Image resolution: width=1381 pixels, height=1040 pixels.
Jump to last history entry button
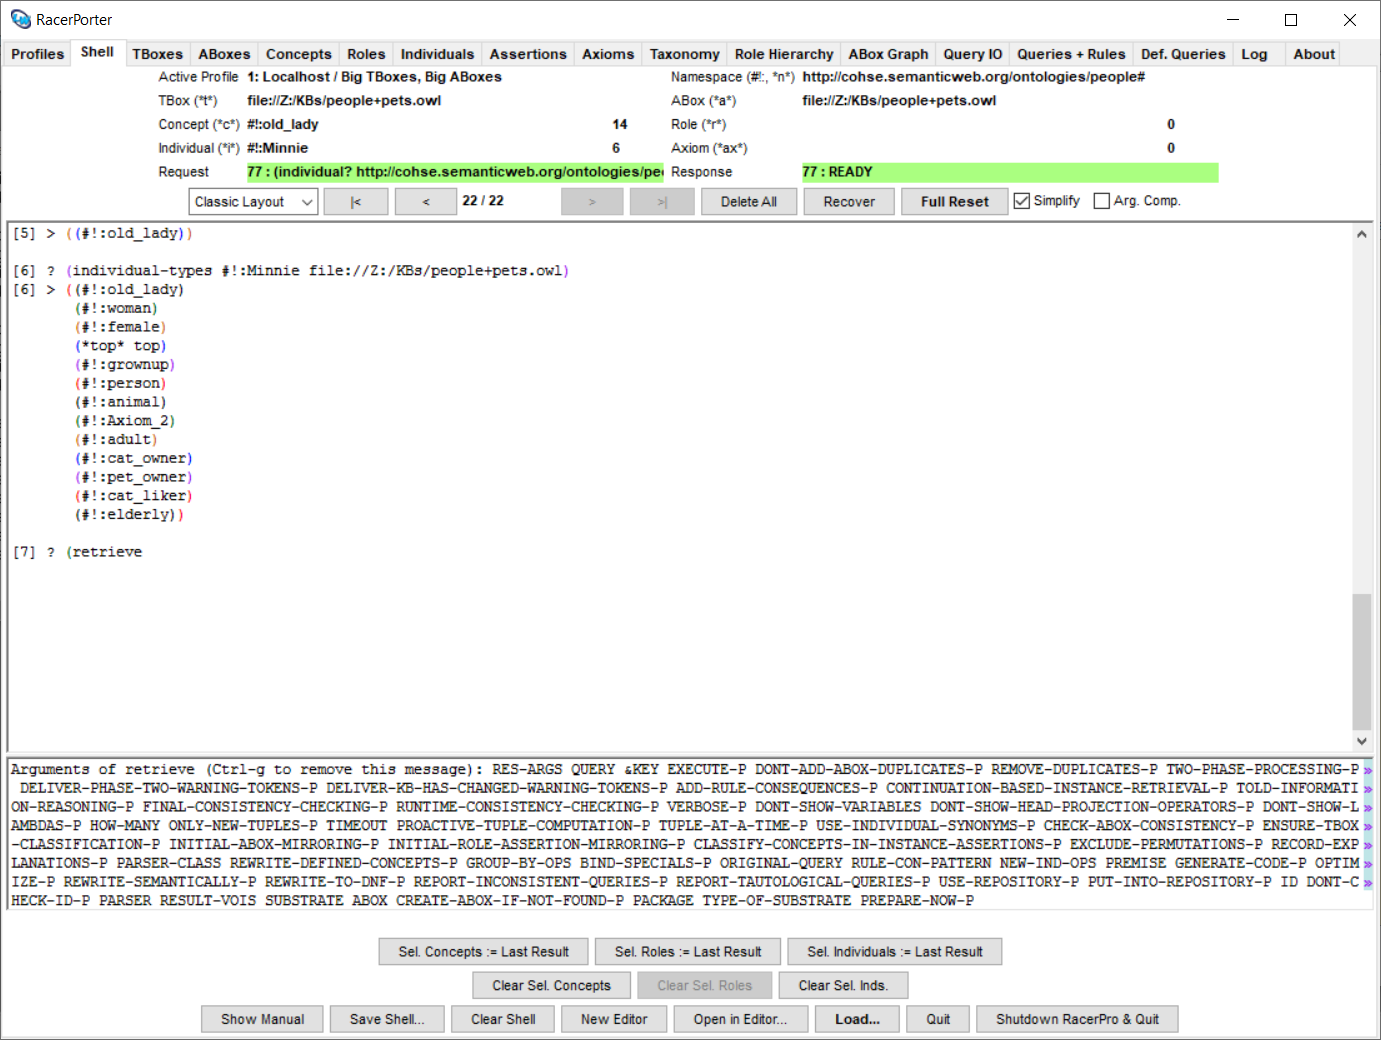[662, 202]
